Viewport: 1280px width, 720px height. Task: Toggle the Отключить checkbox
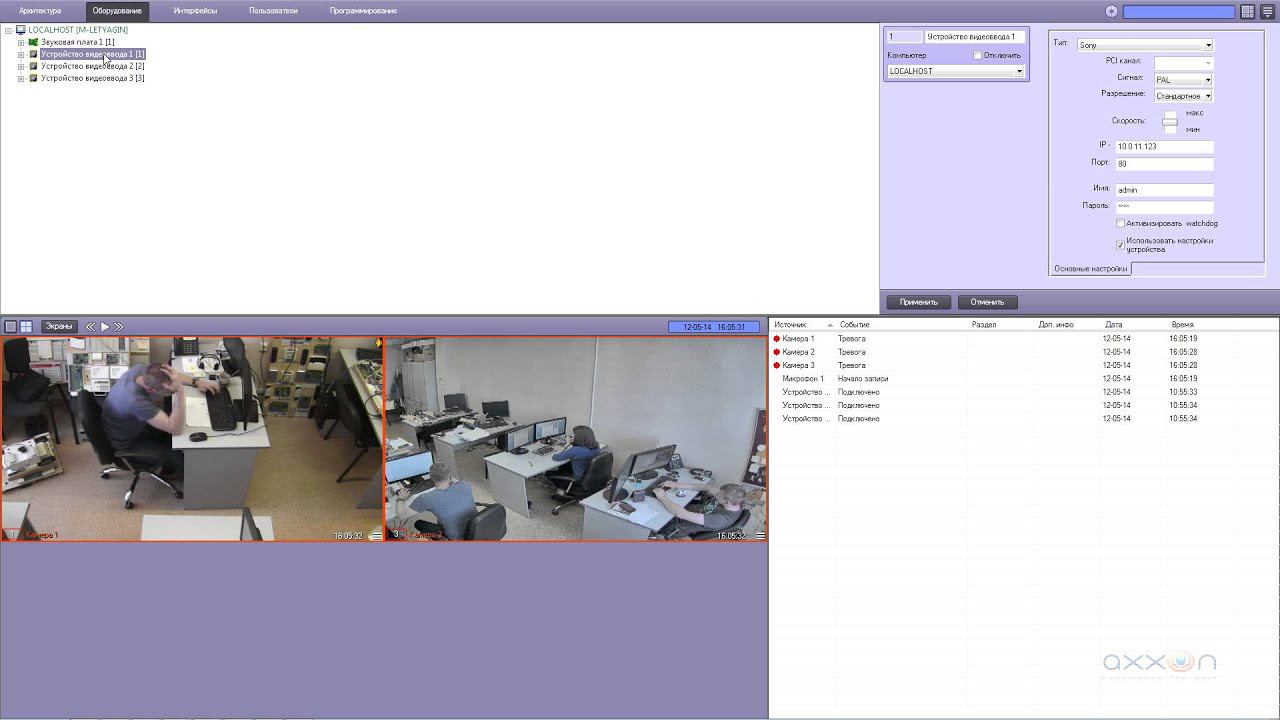click(x=978, y=55)
